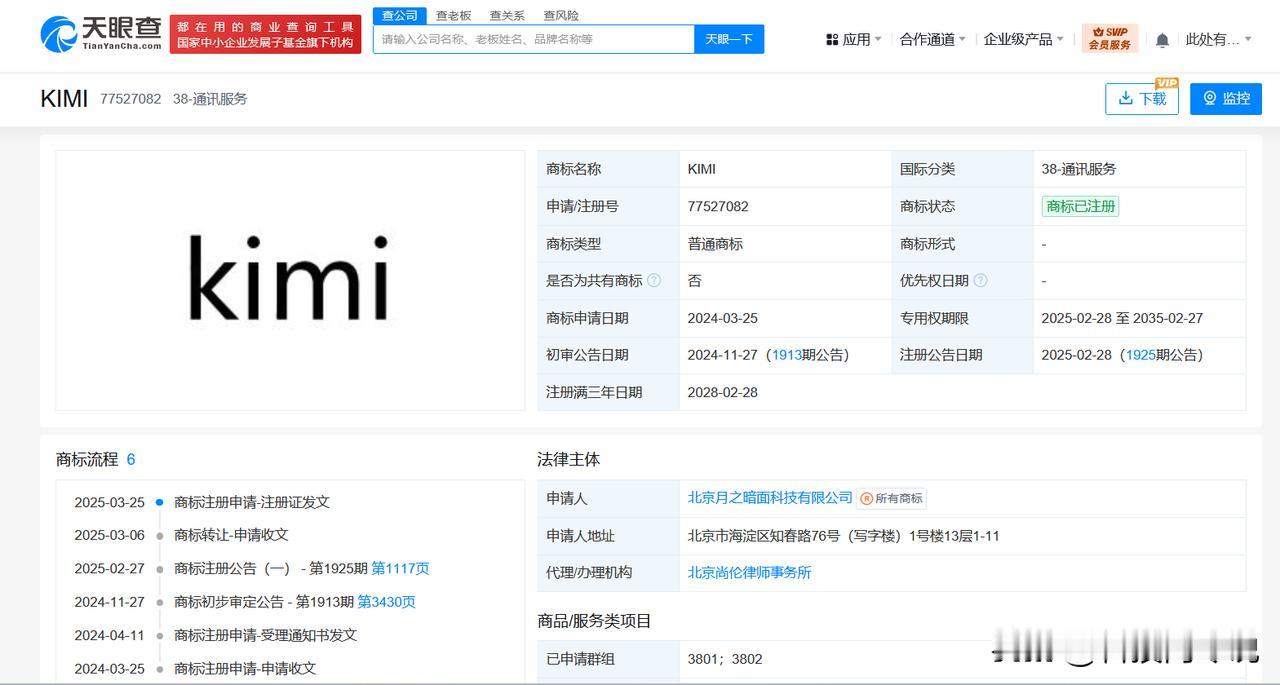
Task: Click 38-通讯服务 in 国际分类 row
Action: 1079,169
